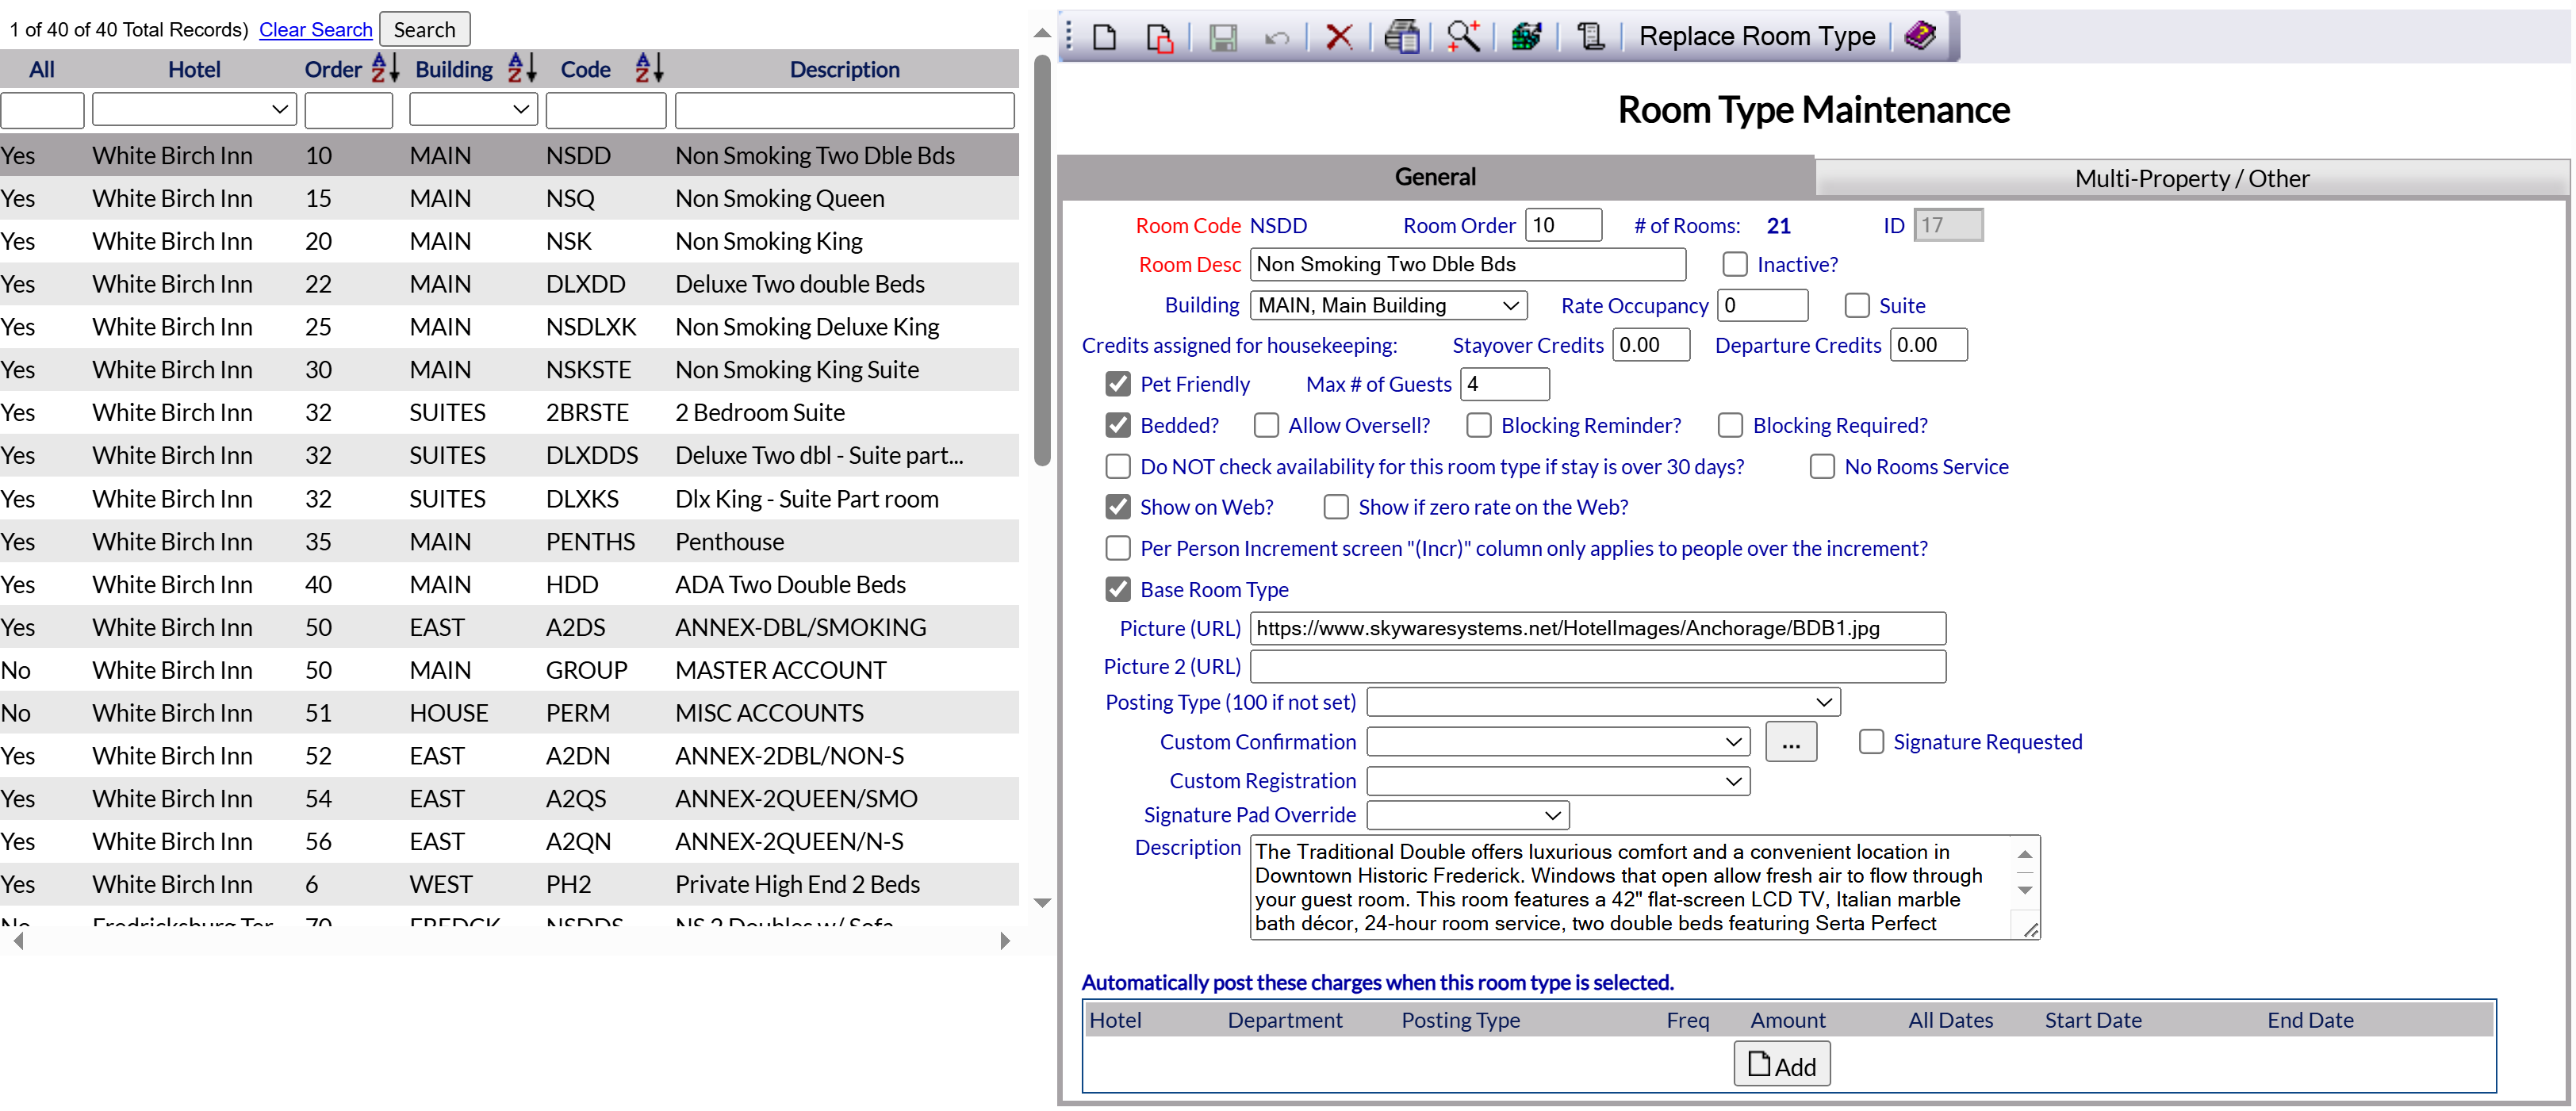
Task: Click the Search button
Action: point(424,29)
